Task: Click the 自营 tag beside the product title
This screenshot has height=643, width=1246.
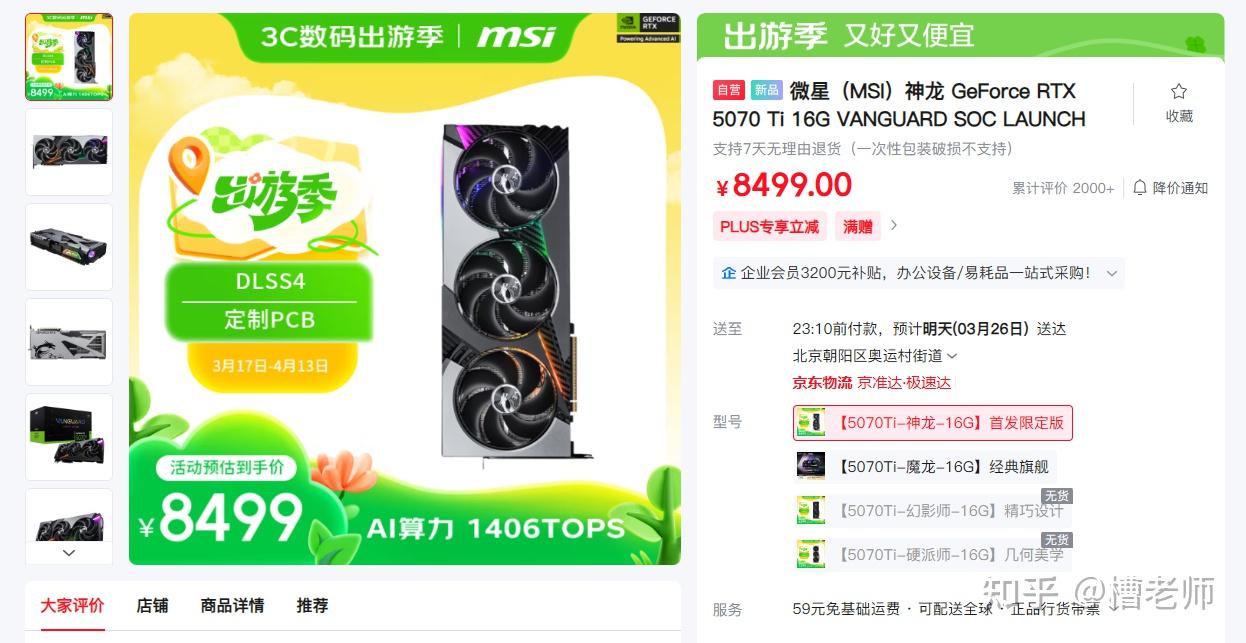Action: pyautogui.click(x=729, y=90)
